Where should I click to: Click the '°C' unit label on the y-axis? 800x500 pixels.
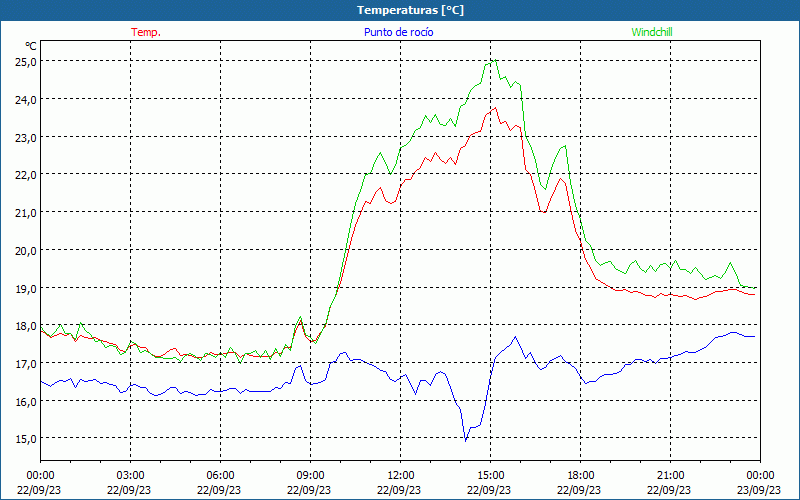tap(31, 46)
